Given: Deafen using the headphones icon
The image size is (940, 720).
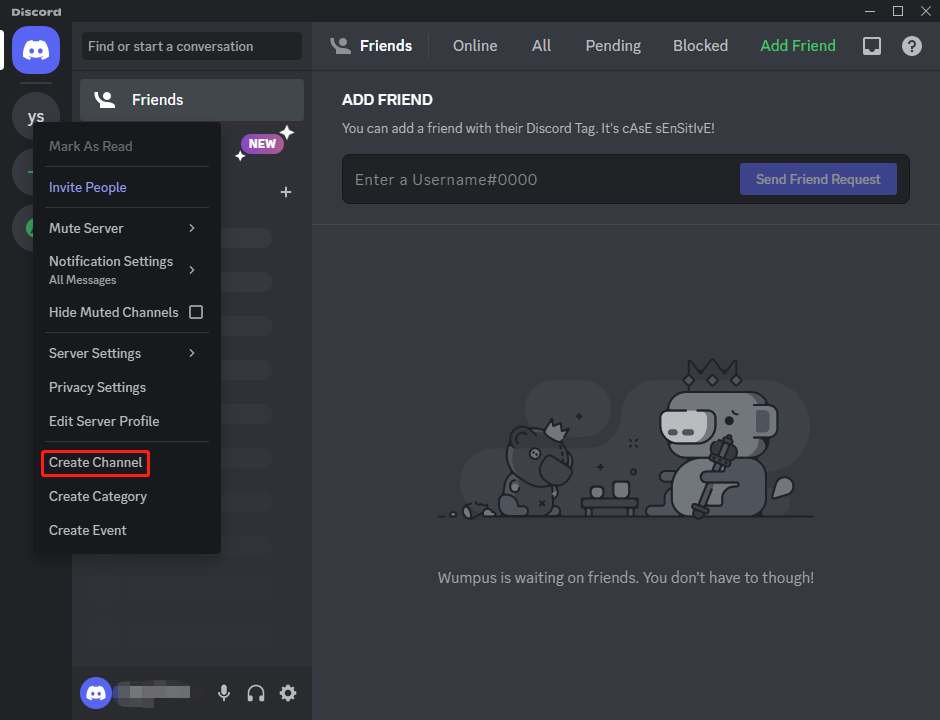Looking at the screenshot, I should pyautogui.click(x=256, y=693).
